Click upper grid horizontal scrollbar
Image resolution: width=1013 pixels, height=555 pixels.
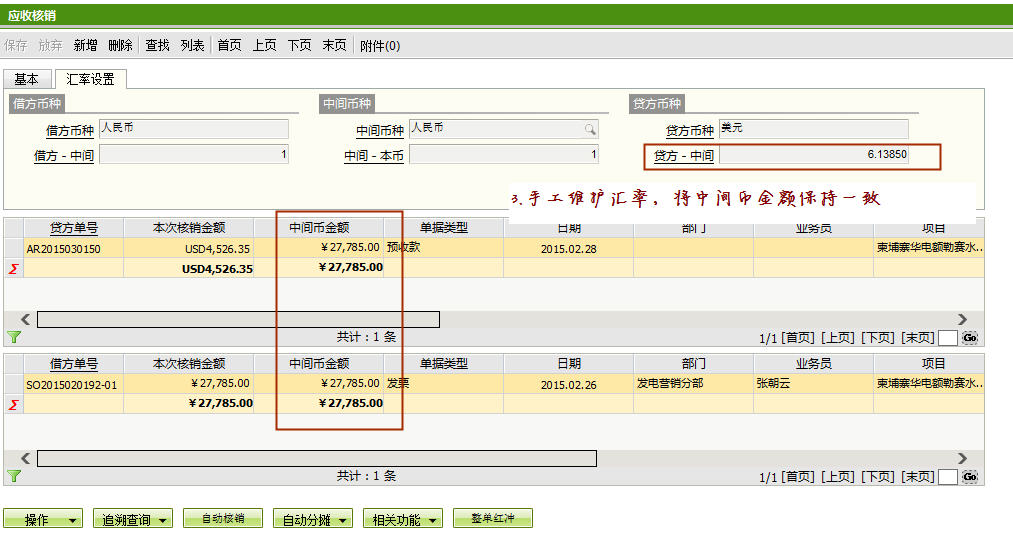[x=238, y=319]
